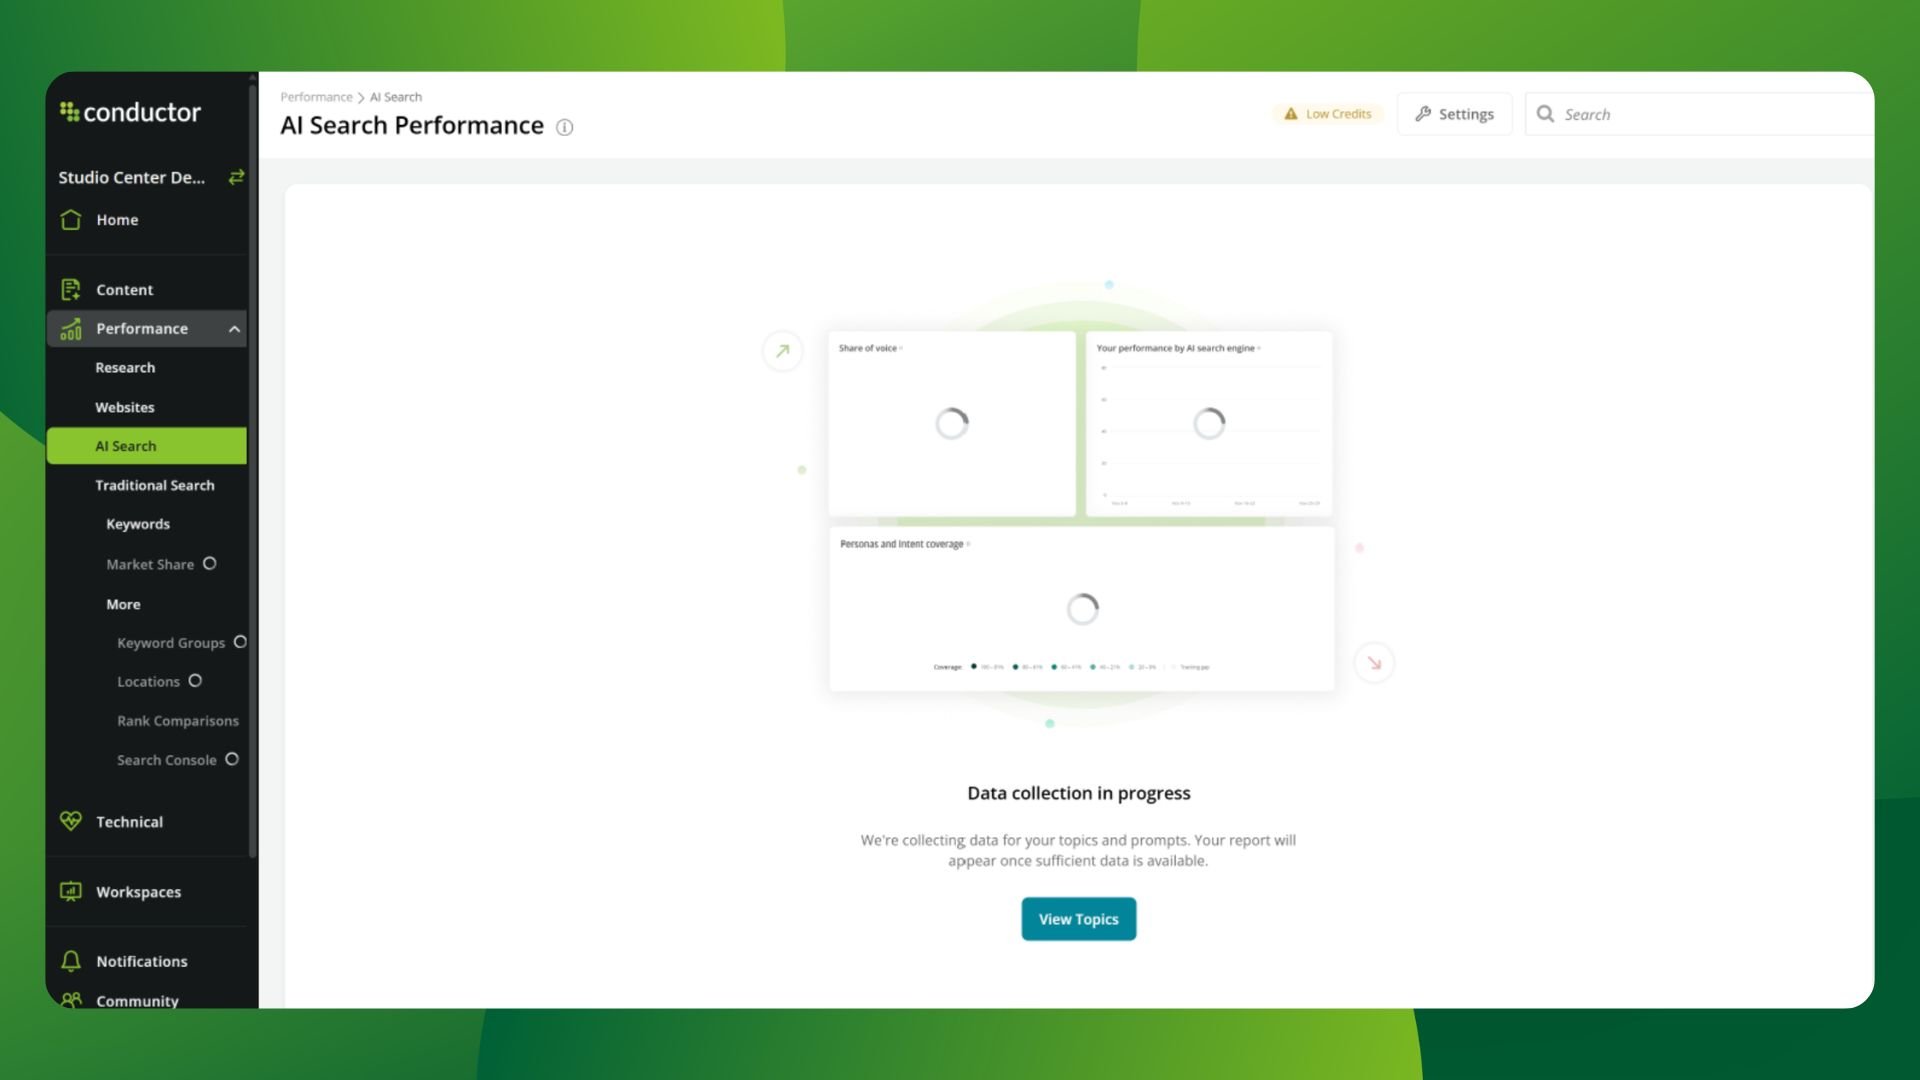Click the 'Data collection in progress' heading
This screenshot has width=1920, height=1080.
click(1078, 793)
